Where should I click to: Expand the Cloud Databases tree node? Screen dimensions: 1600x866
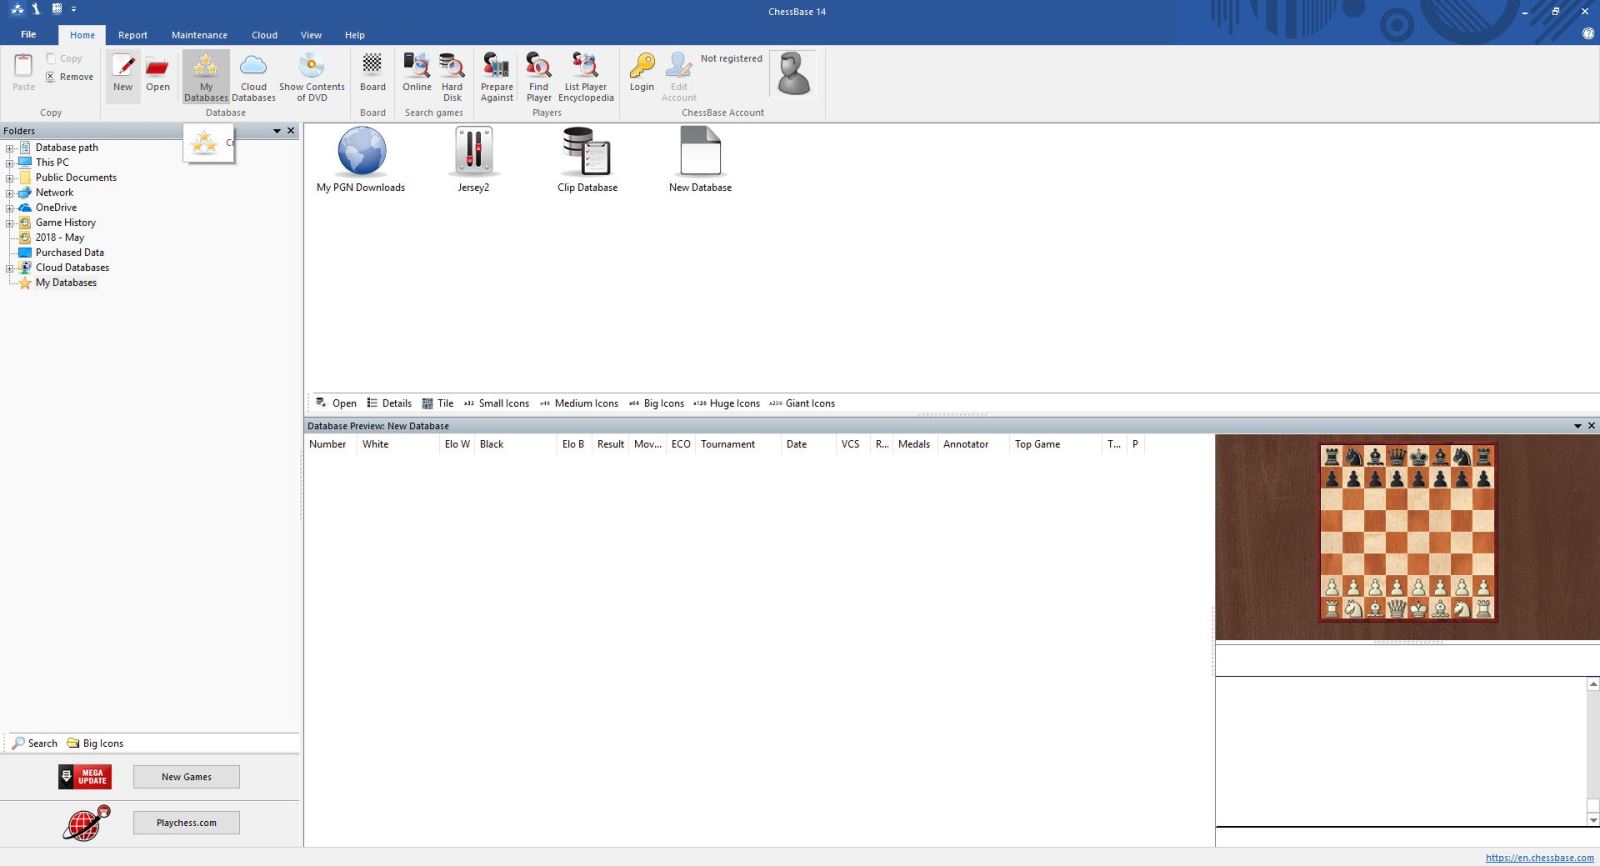tap(10, 268)
